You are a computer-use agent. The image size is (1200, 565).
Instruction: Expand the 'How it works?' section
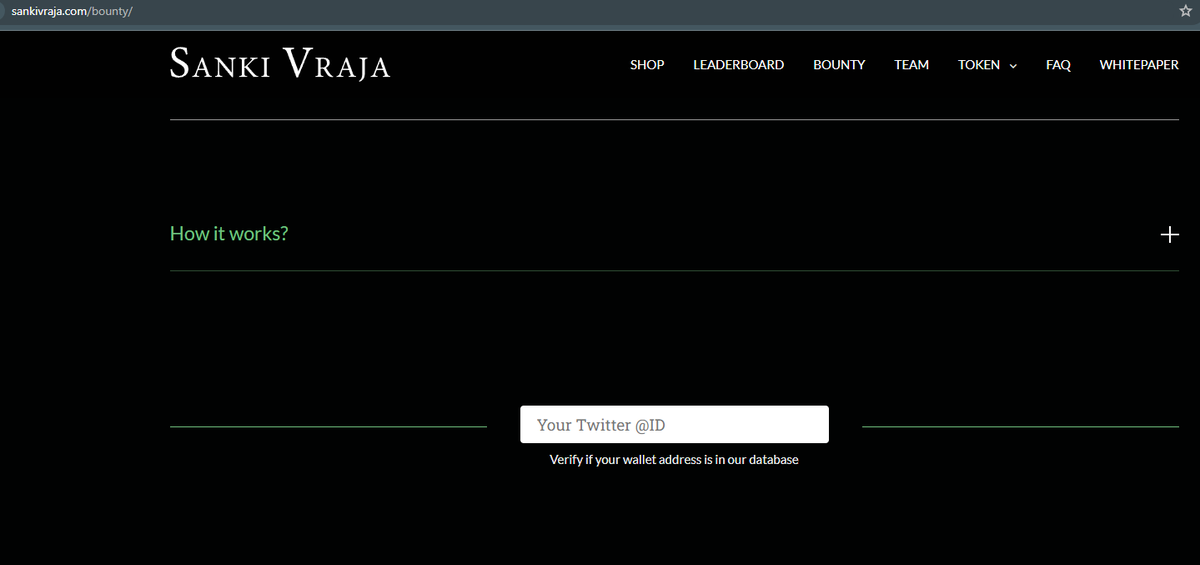[674, 234]
